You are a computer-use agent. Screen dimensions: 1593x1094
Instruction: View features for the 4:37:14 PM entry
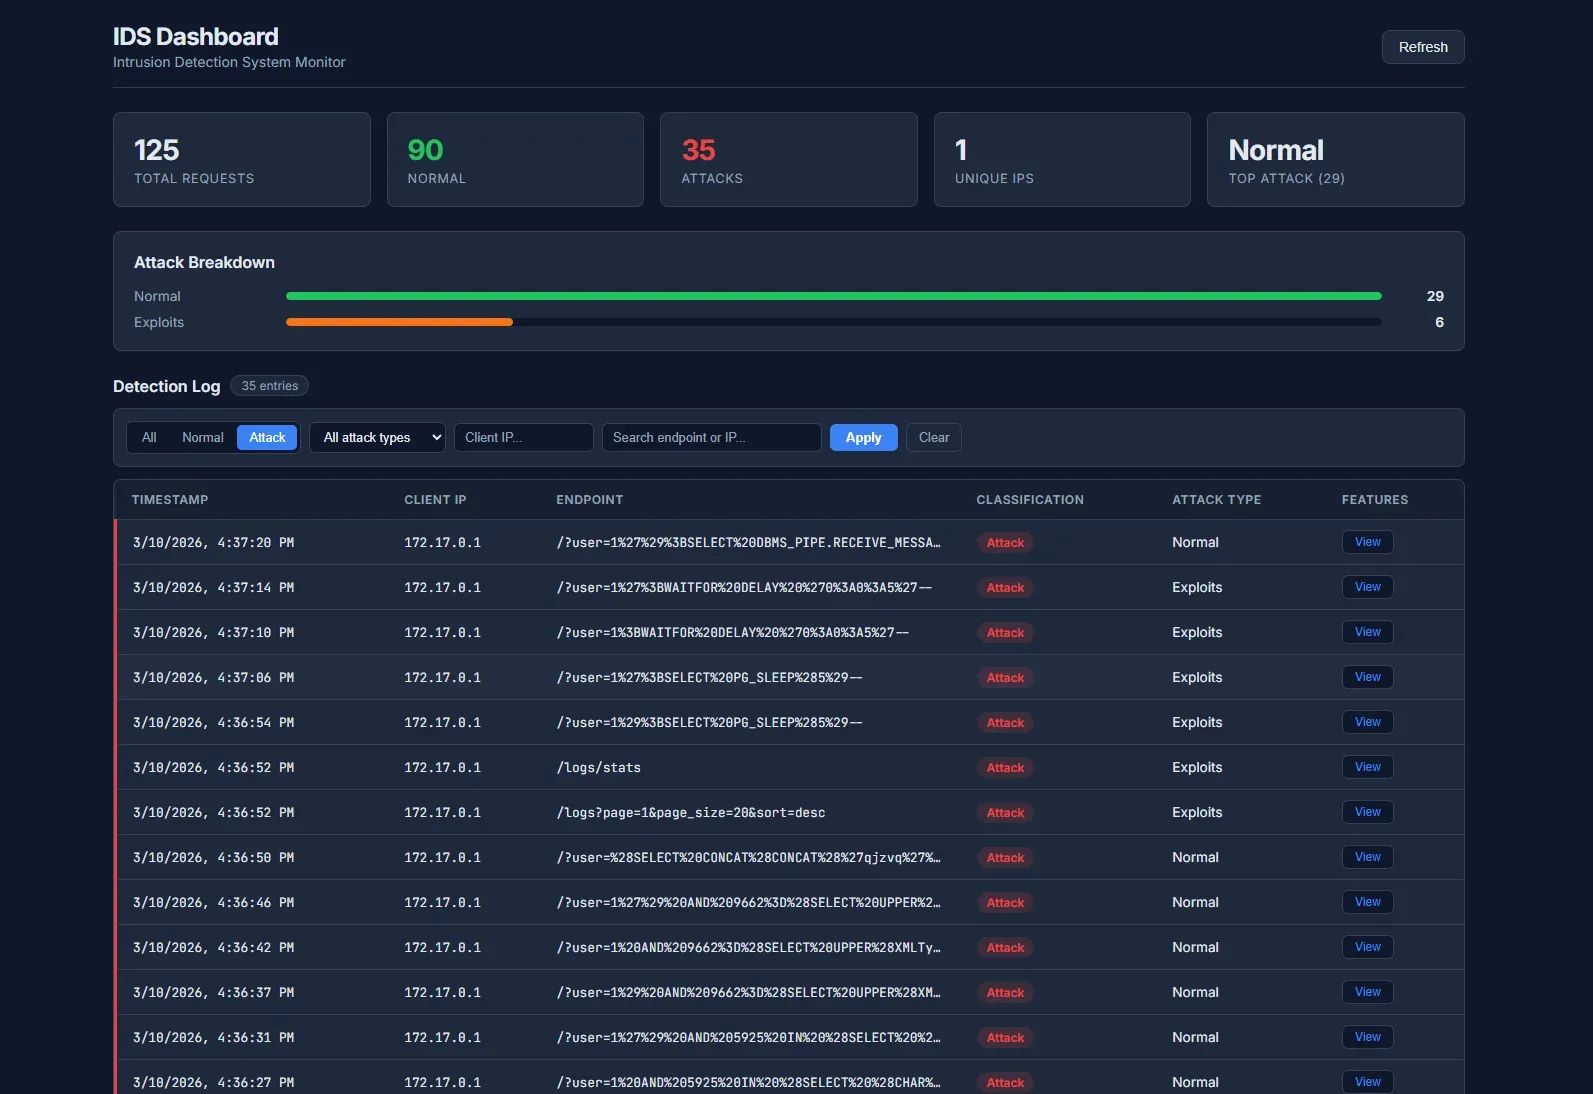(1367, 587)
